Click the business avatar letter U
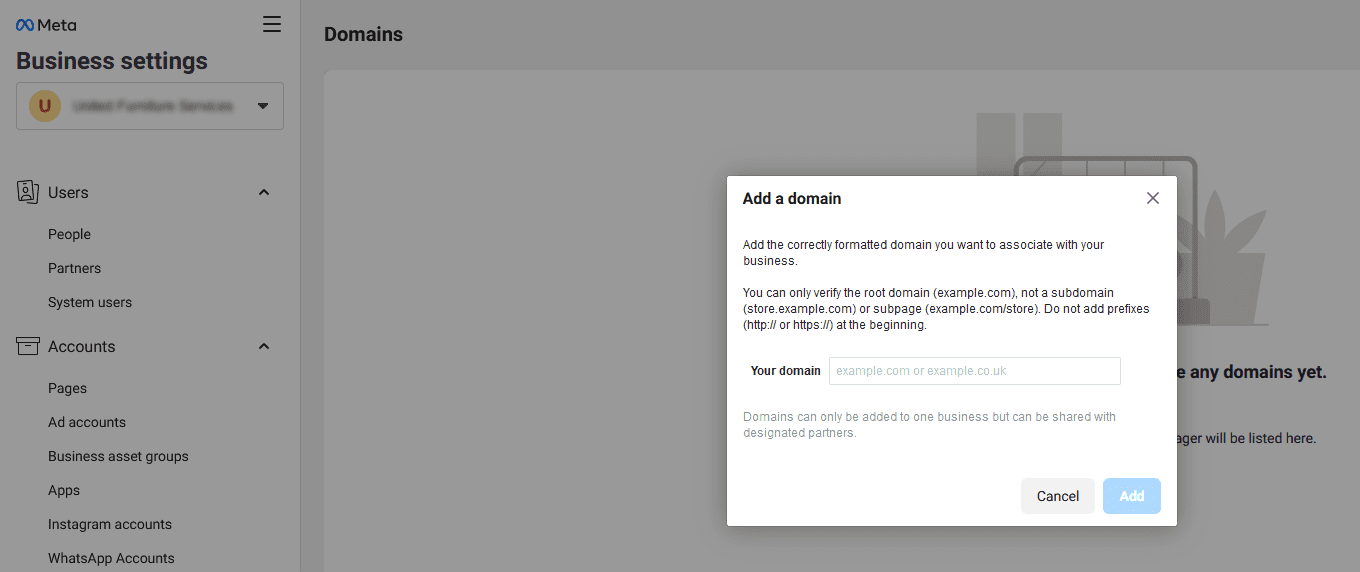Viewport: 1360px width, 572px height. tap(44, 106)
